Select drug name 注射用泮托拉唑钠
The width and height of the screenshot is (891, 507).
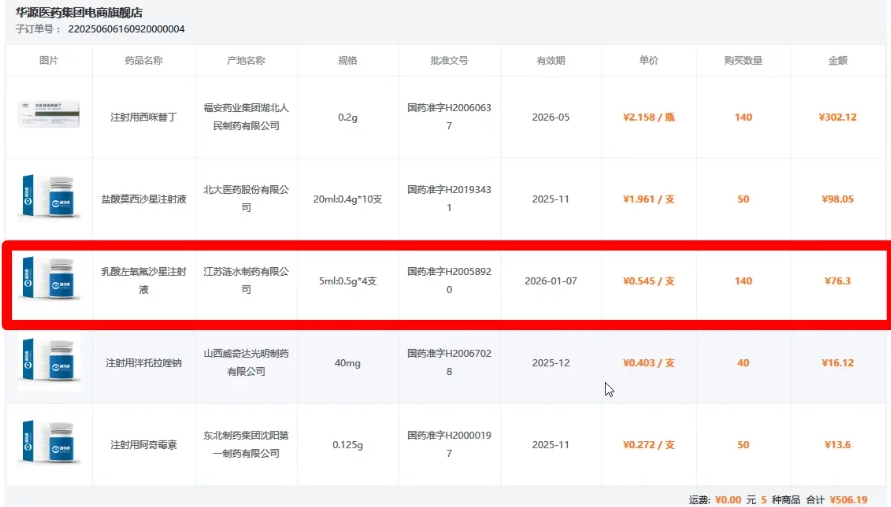coord(144,363)
